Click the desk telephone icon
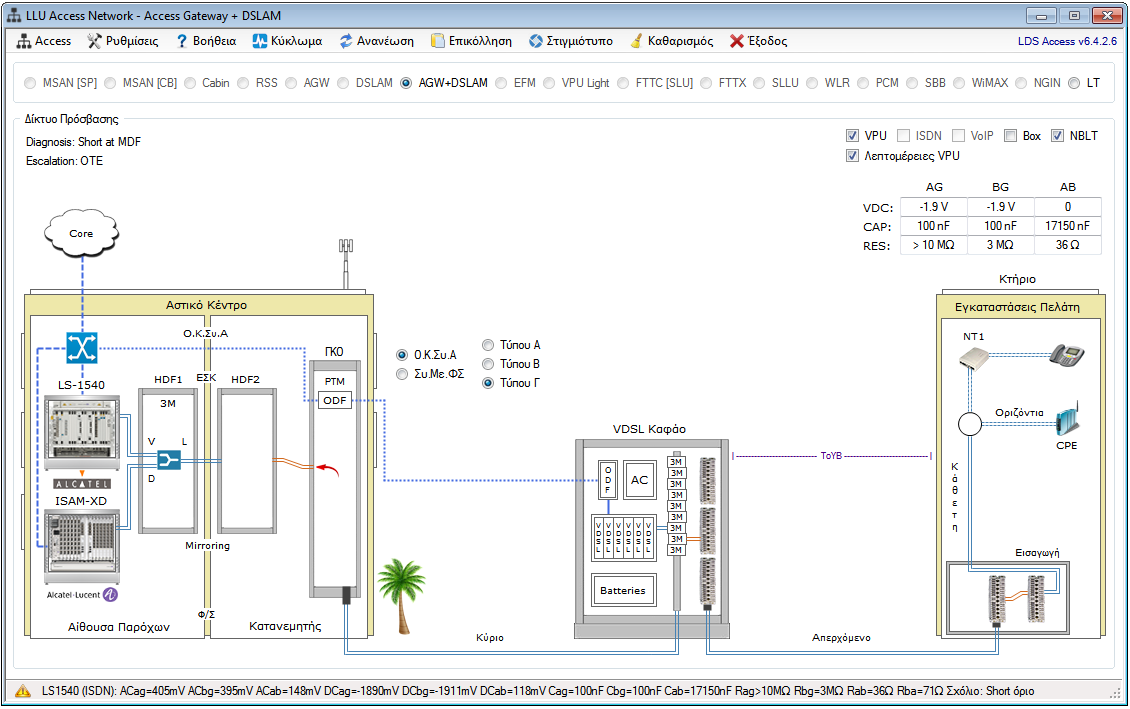 (x=1066, y=355)
